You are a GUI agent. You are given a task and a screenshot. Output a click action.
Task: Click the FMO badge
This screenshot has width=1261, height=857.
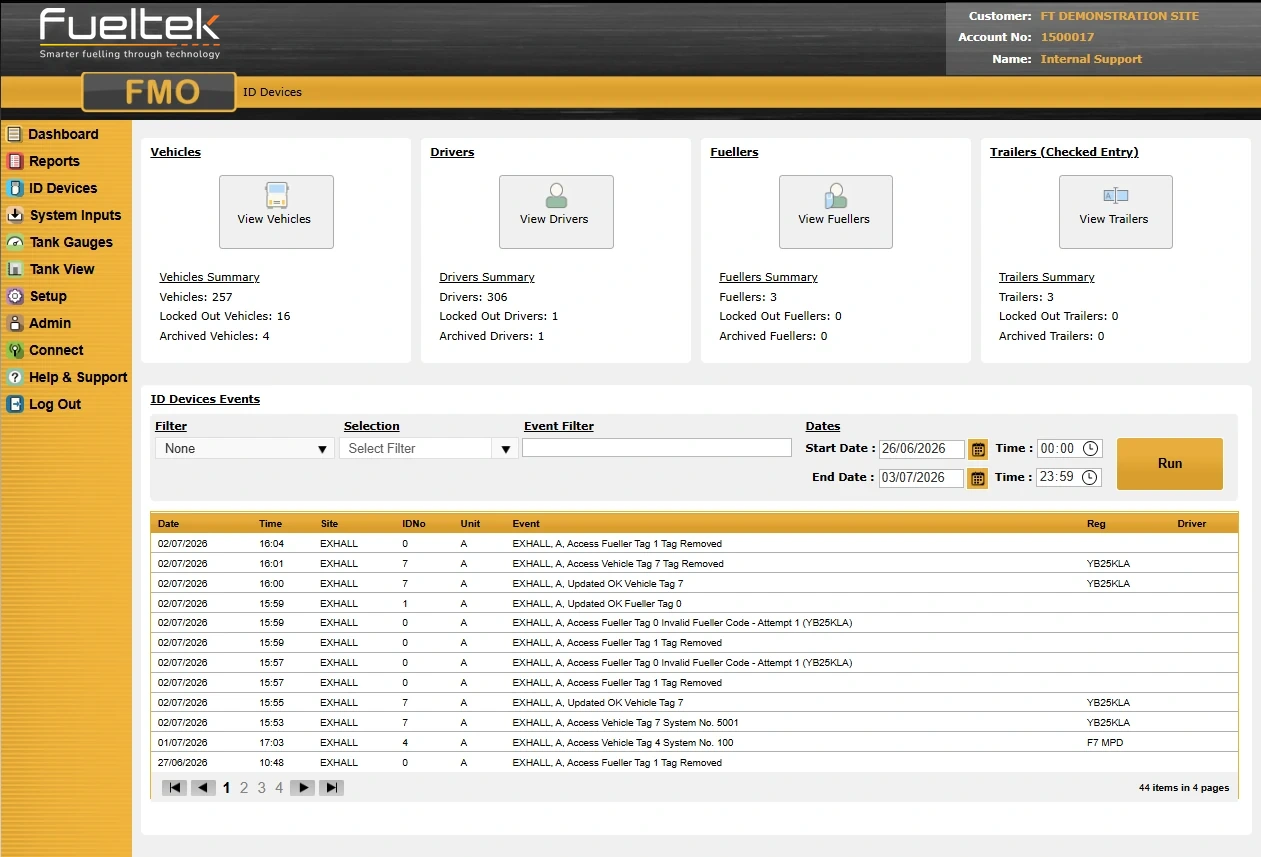pyautogui.click(x=159, y=92)
